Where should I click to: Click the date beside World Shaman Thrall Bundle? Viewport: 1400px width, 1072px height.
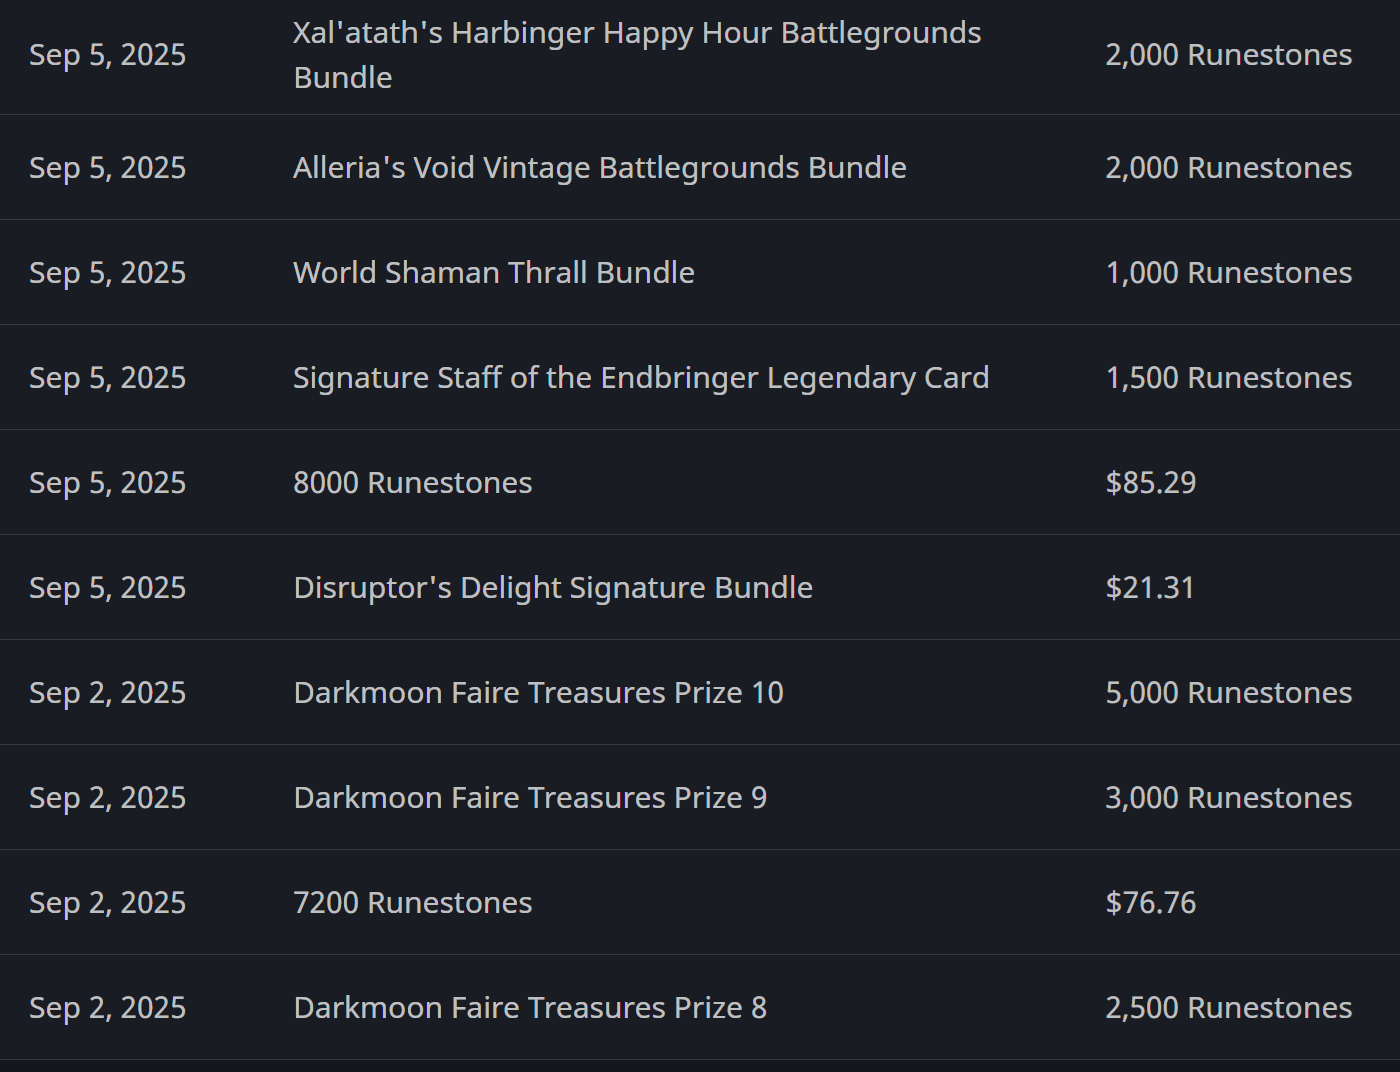[107, 273]
